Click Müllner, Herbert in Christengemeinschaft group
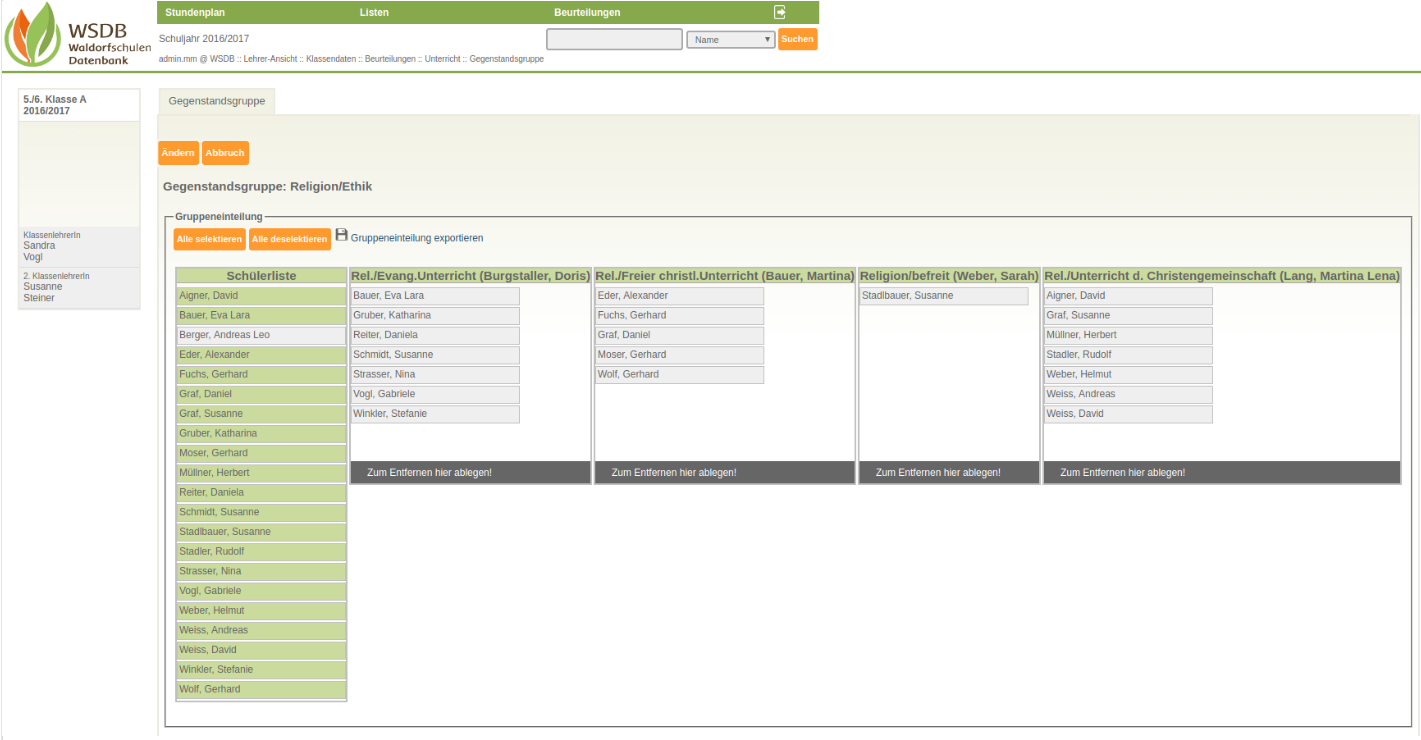The image size is (1421, 740). click(x=1128, y=335)
